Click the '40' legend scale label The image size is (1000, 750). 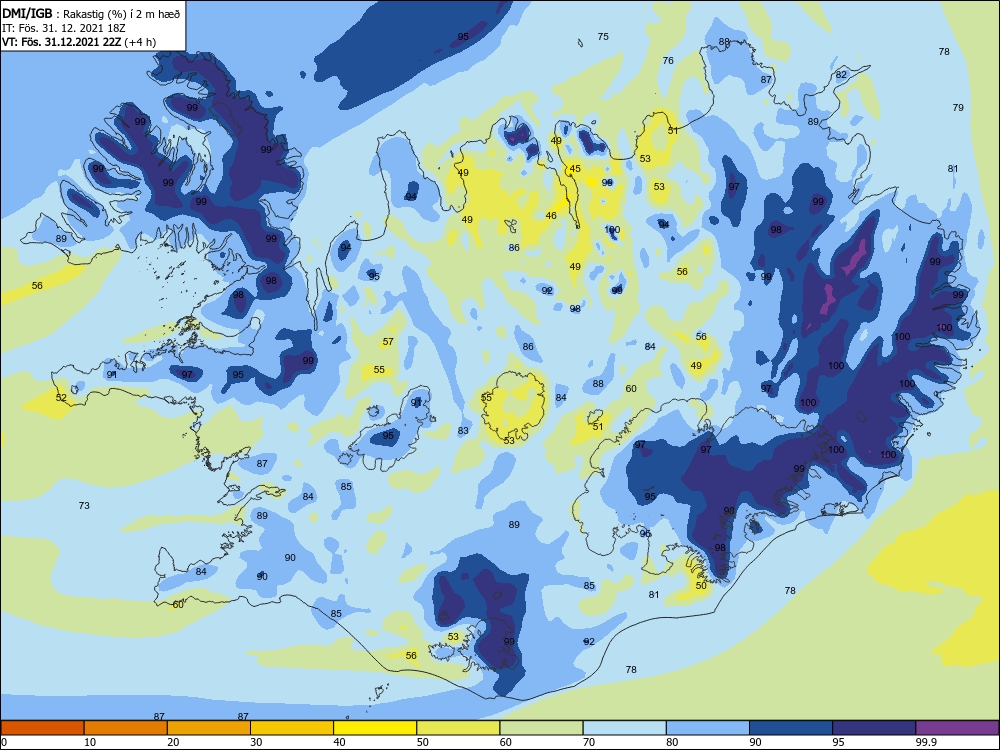[340, 742]
